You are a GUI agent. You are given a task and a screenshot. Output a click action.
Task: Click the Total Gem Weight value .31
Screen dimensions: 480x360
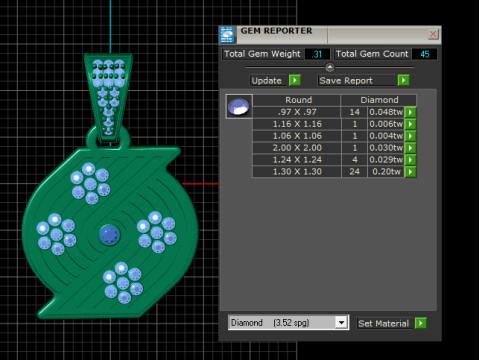click(317, 54)
